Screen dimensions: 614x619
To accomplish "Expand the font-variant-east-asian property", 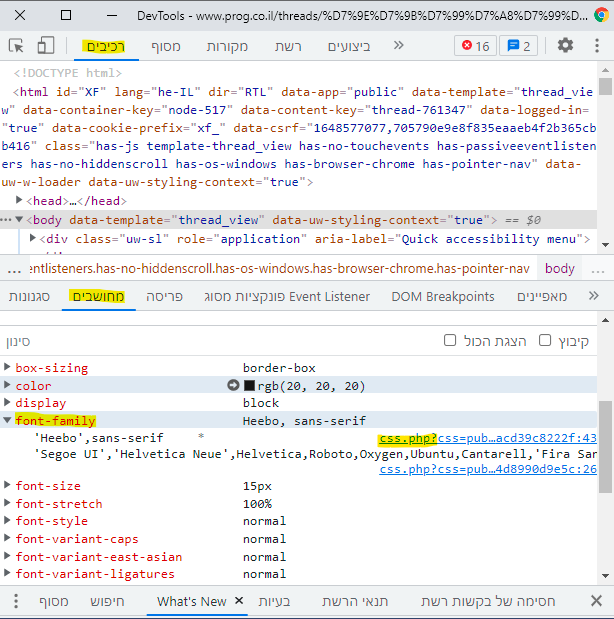I will click(x=7, y=555).
